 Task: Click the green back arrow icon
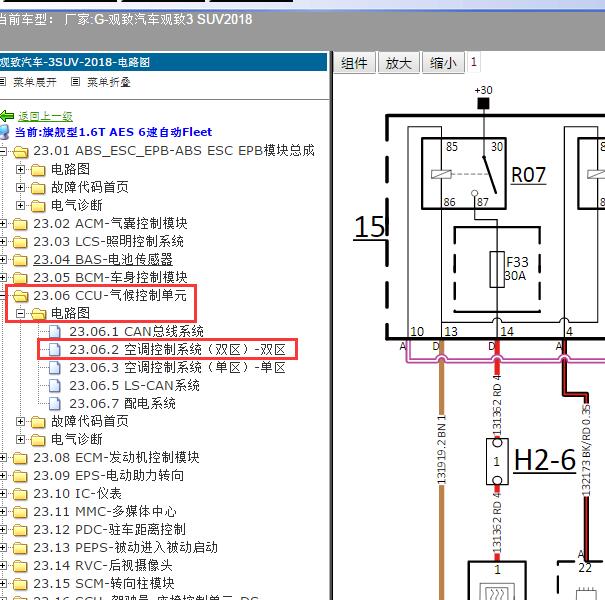click(x=7, y=116)
